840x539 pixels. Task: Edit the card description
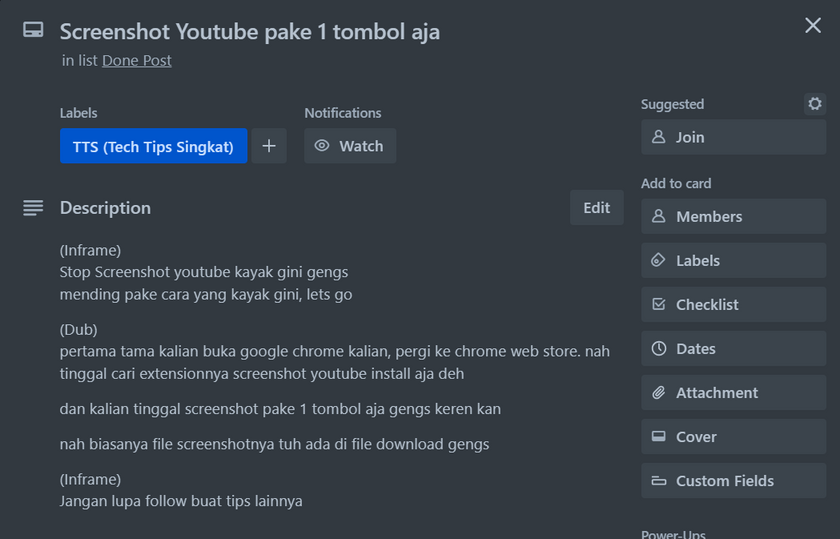coord(596,208)
